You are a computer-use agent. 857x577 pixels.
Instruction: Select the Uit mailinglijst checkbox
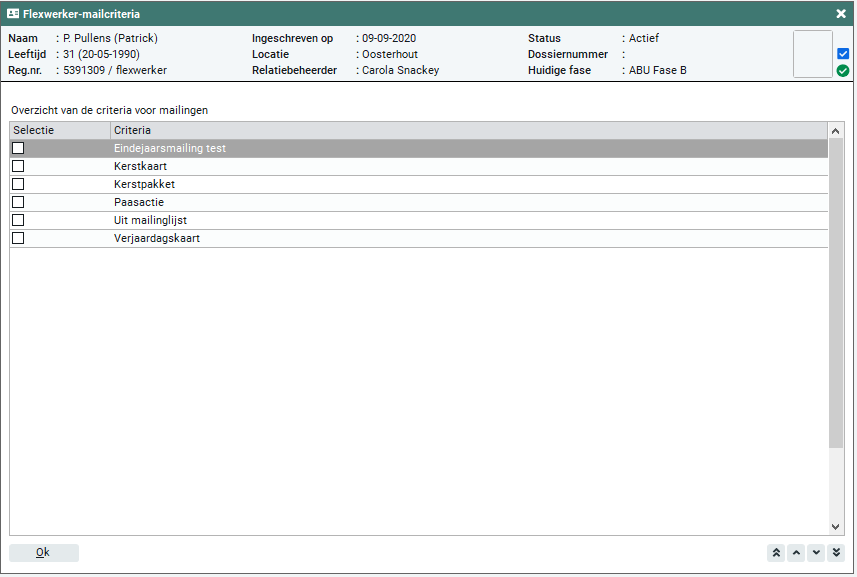pyautogui.click(x=18, y=220)
